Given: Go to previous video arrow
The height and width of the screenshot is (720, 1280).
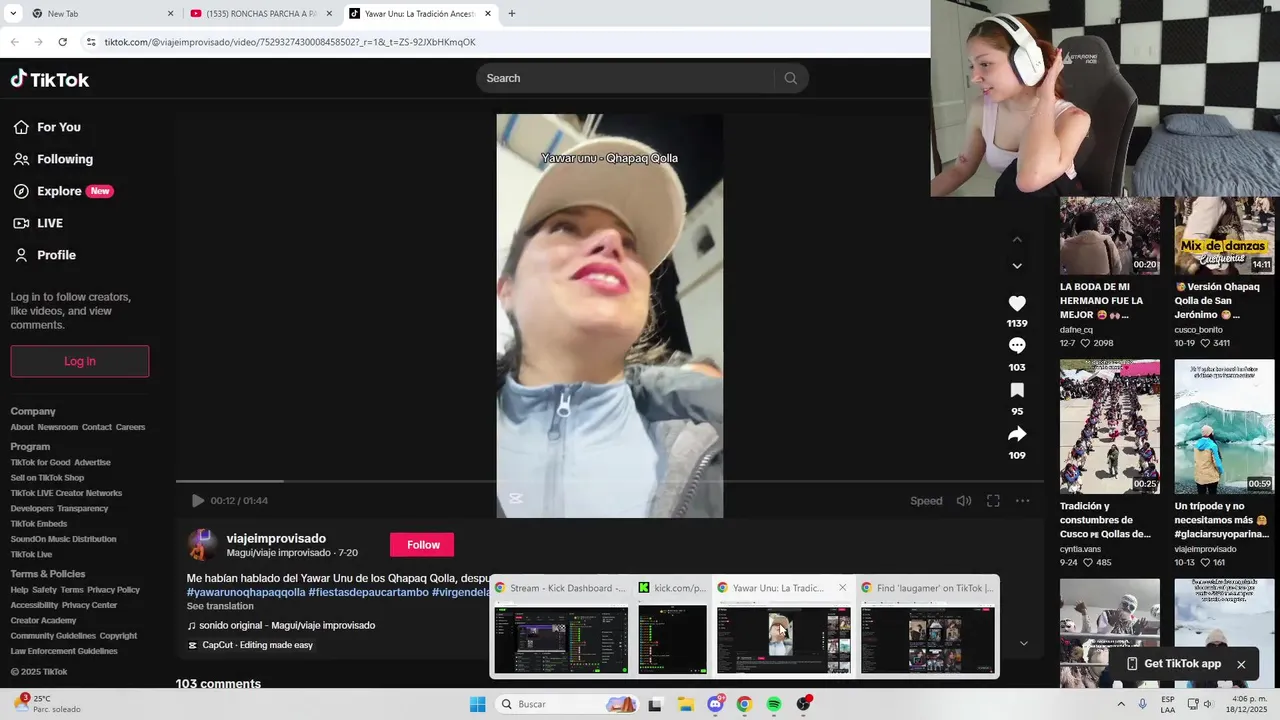Looking at the screenshot, I should [x=1017, y=239].
